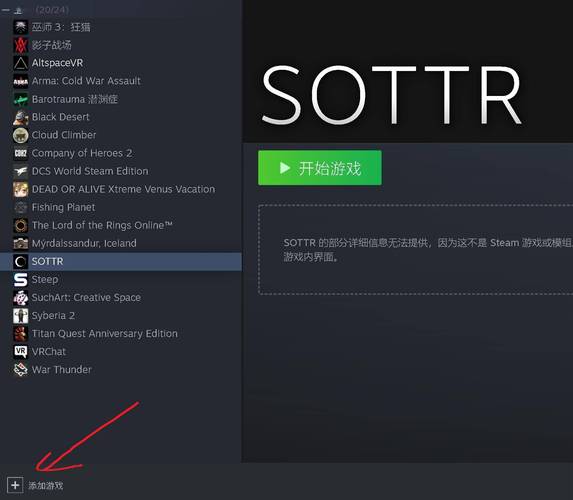Click the SuchArt: Creative Space icon

pos(20,298)
